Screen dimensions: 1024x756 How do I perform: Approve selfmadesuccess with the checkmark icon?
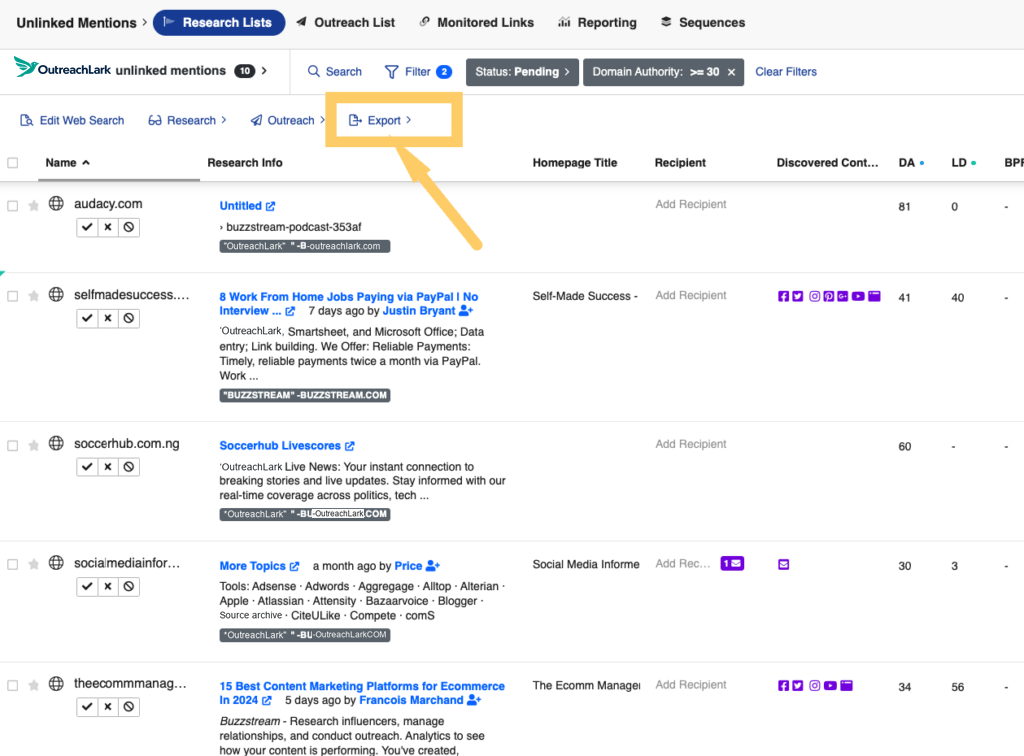[87, 318]
